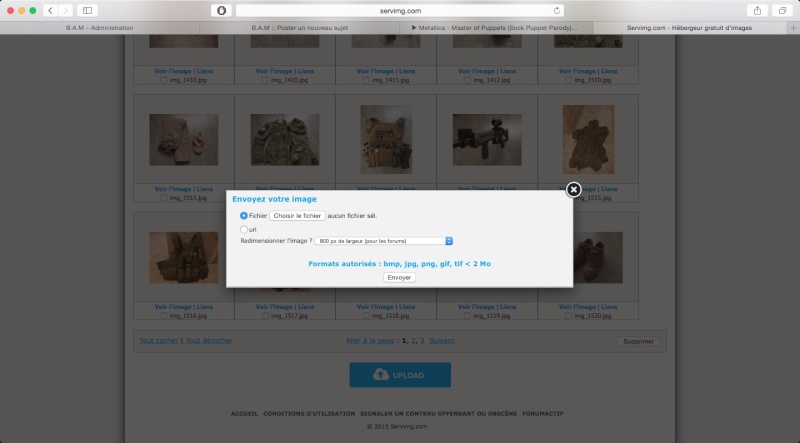Click the Envoyer button
The width and height of the screenshot is (800, 443).
[399, 278]
